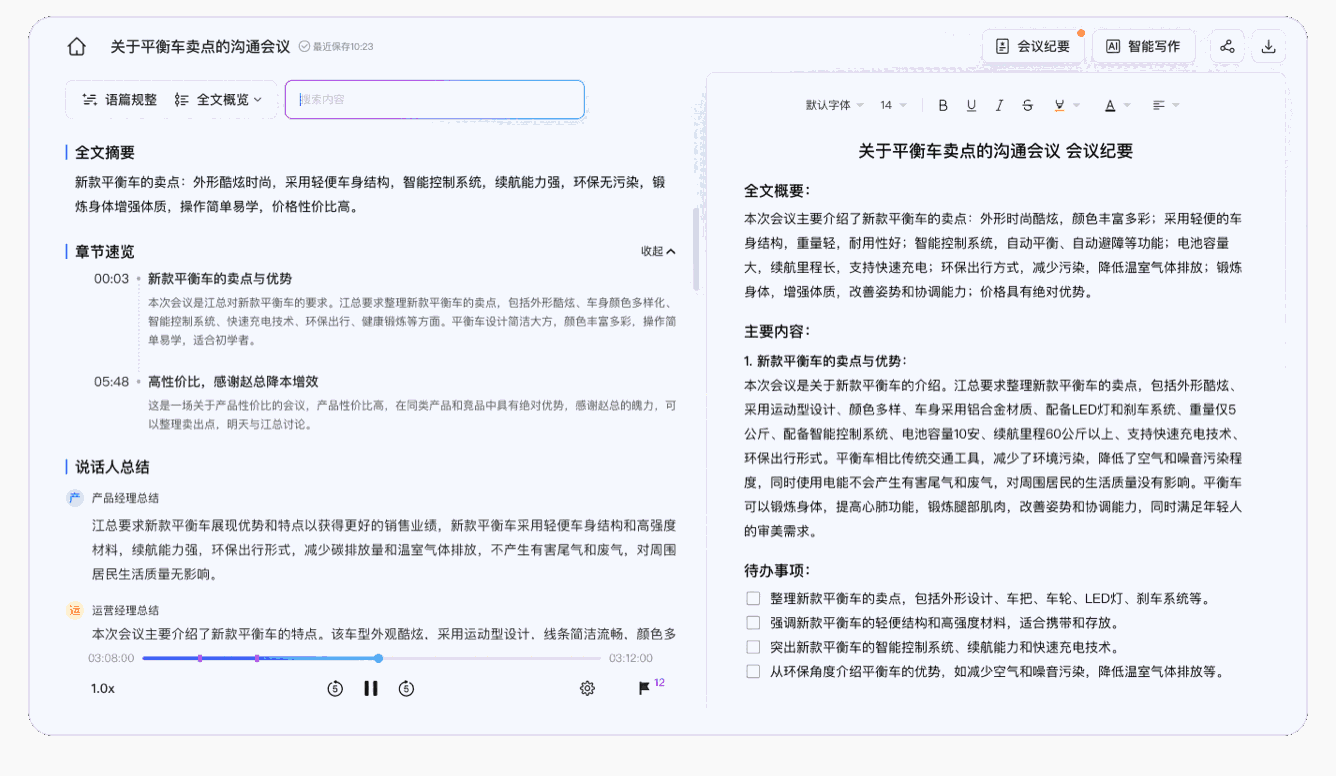Apply strikethrough formatting in the editor toolbar

[x=1026, y=104]
